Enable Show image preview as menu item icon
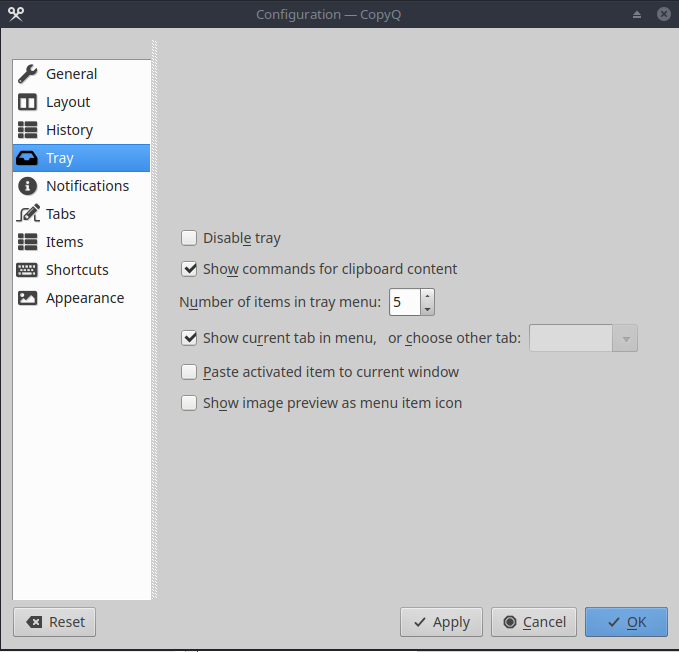 pos(189,403)
